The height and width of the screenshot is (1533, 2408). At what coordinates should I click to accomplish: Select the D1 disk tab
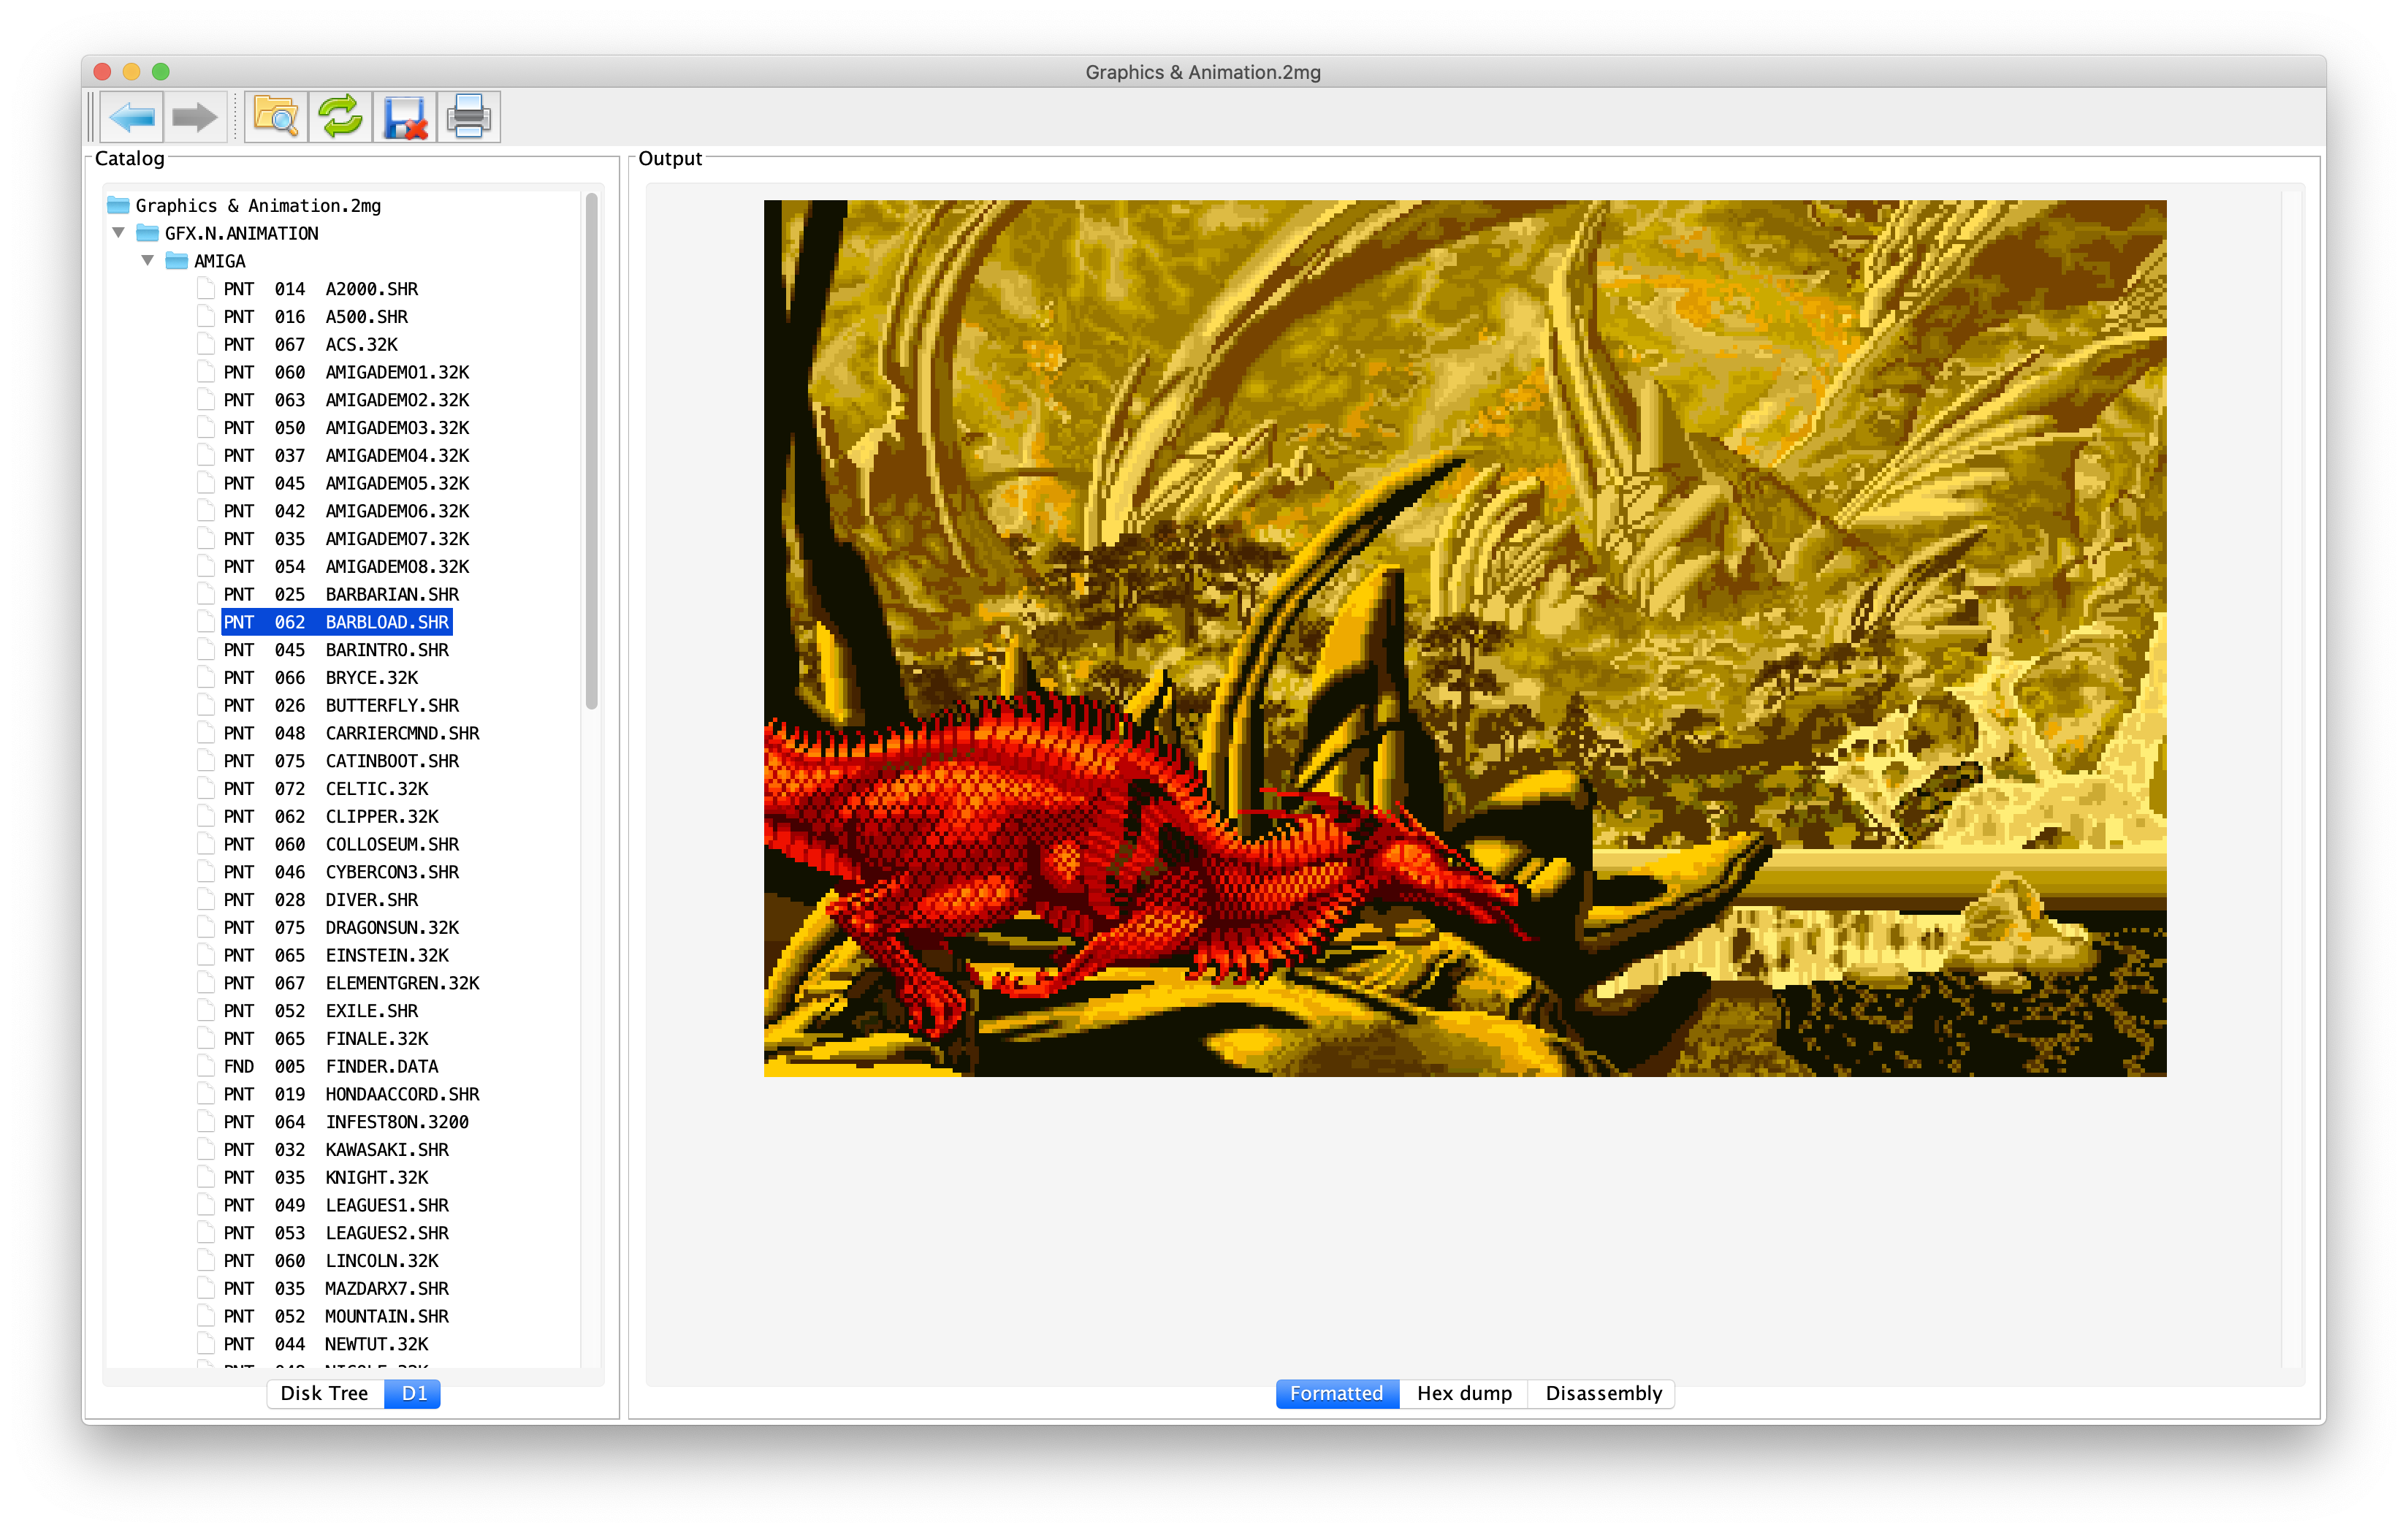[413, 1393]
